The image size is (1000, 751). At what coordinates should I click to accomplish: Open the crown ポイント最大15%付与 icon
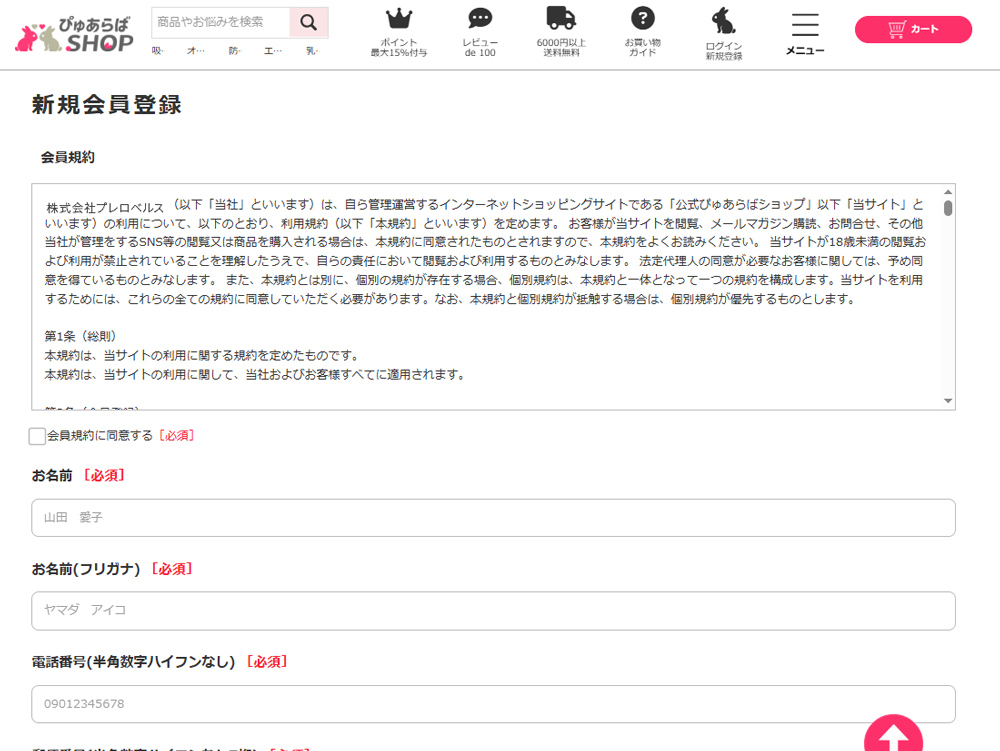[x=399, y=32]
